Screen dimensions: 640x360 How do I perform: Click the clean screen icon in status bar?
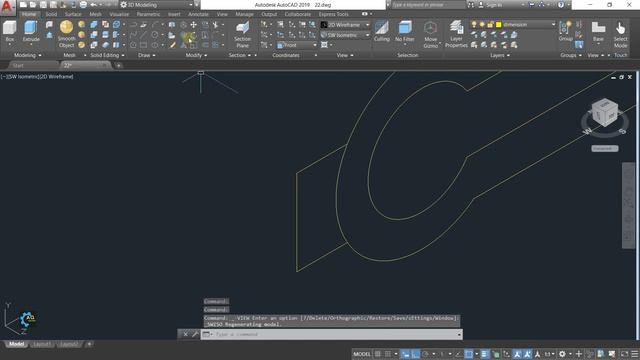pyautogui.click(x=624, y=354)
